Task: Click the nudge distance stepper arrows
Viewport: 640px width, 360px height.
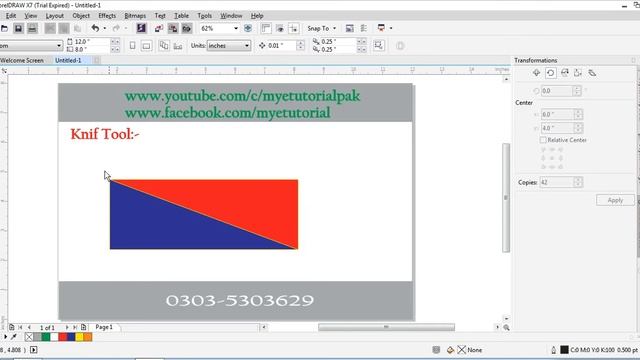Action: click(x=300, y=45)
